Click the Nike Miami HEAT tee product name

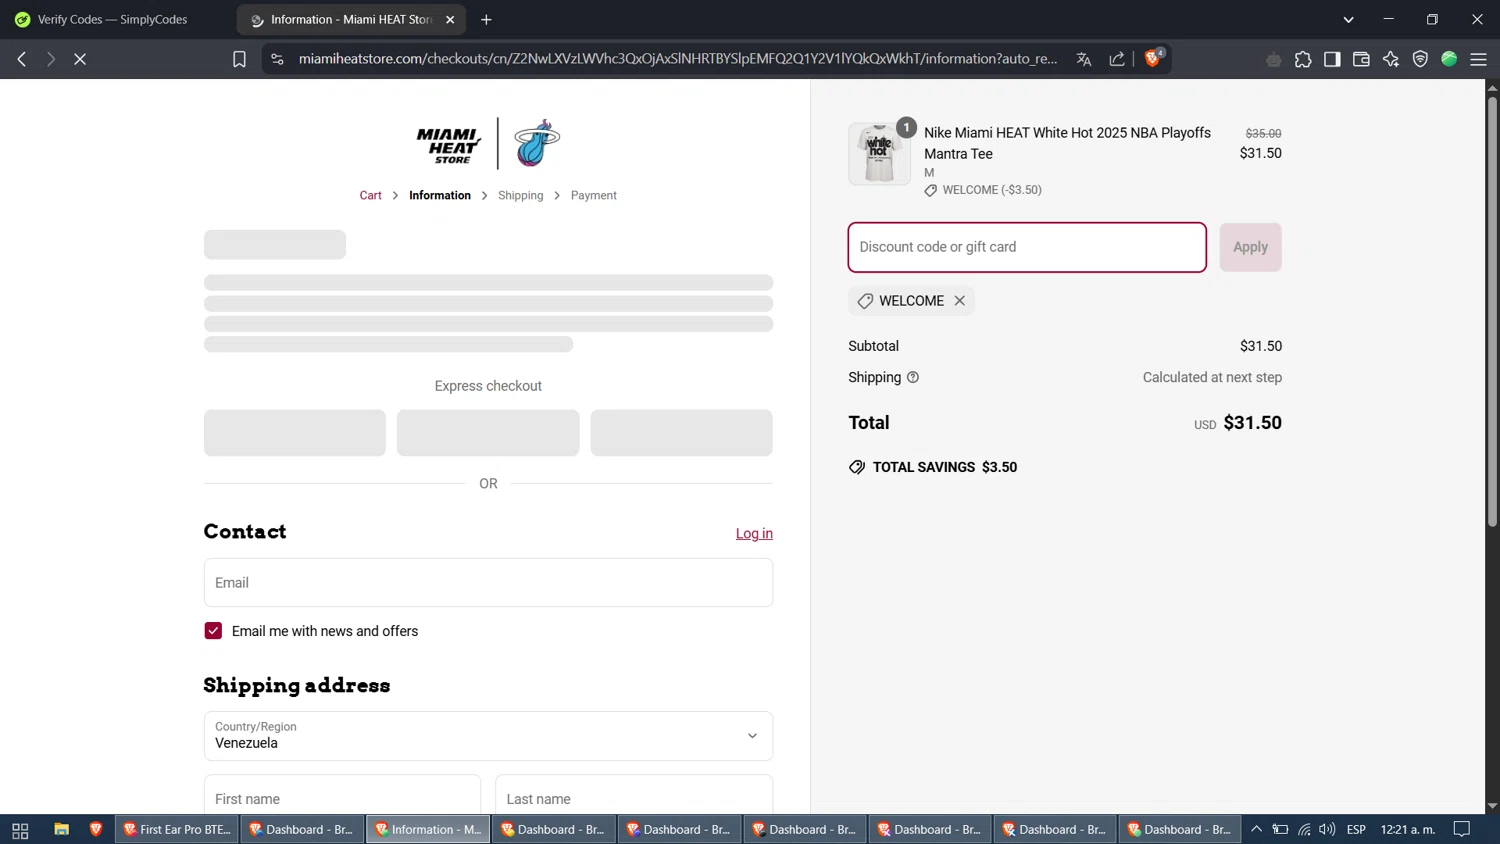(x=1067, y=143)
